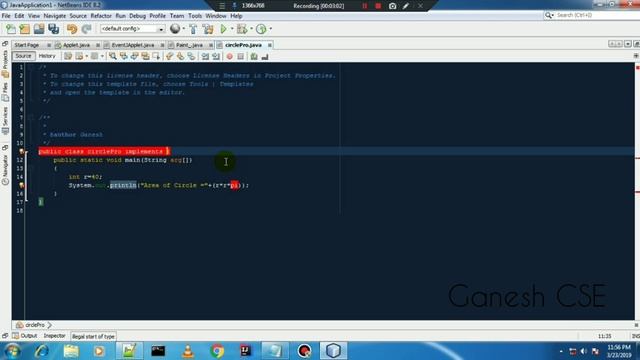The image size is (640, 360).
Task: Click the Clean and Build icon
Action: click(208, 29)
